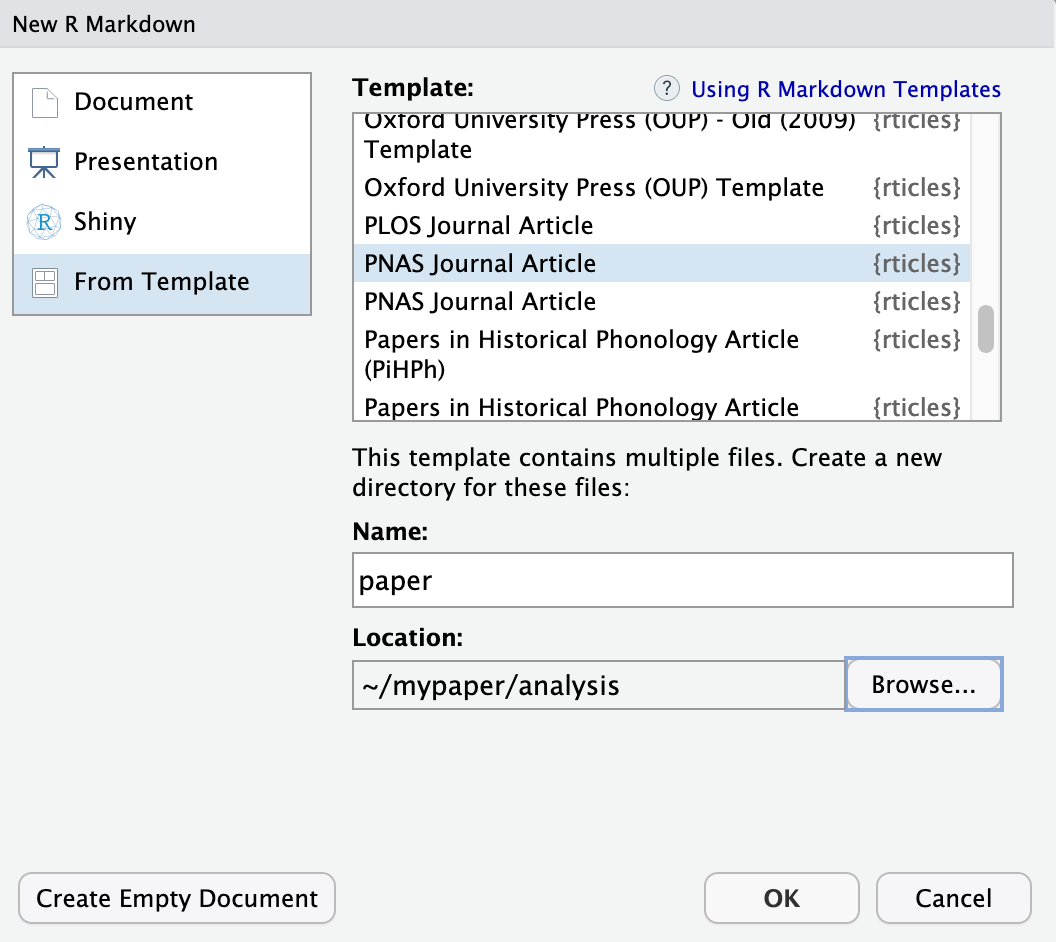Select the last partially visible template entry
Viewport: 1056px width, 942px height.
[581, 408]
